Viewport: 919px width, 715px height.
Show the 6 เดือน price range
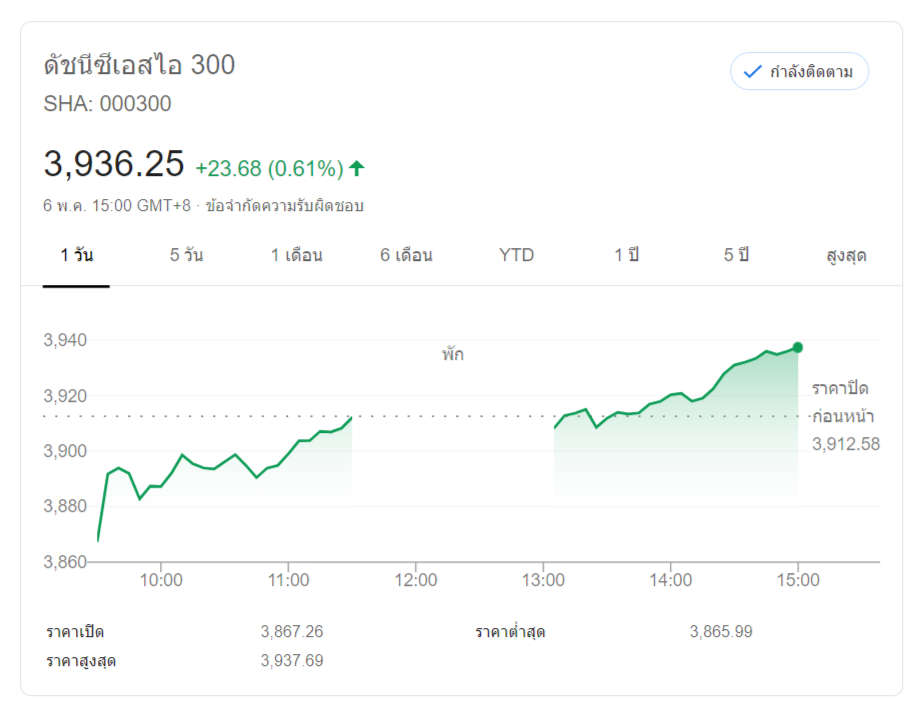[x=406, y=255]
